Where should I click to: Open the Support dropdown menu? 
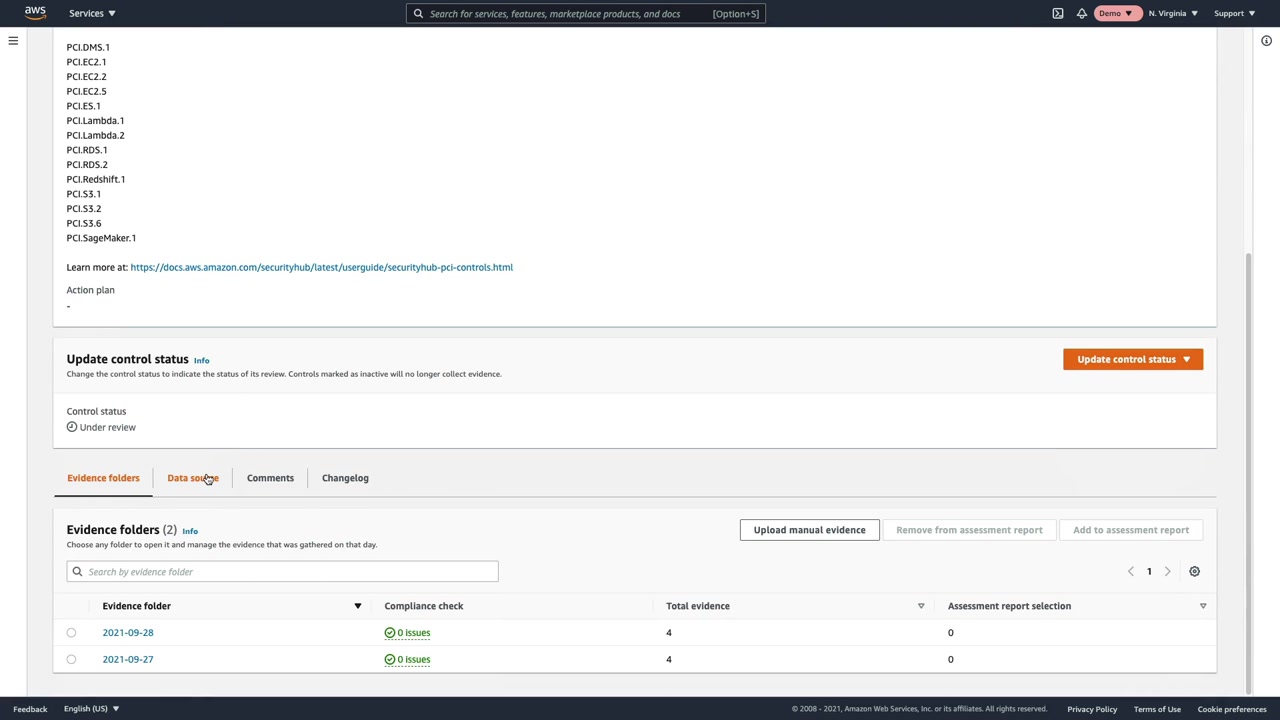pos(1234,14)
